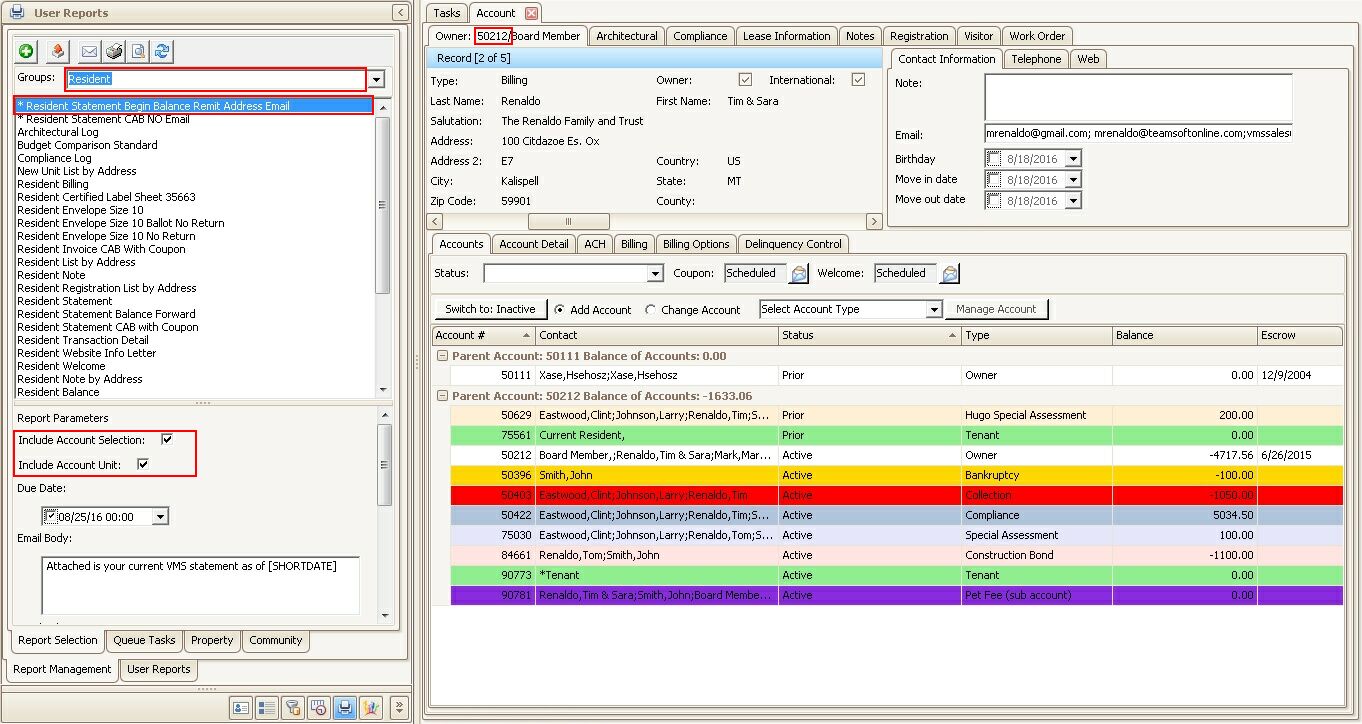Image resolution: width=1362 pixels, height=724 pixels.
Task: Click the funnel filter icon in bottom bar
Action: 293,708
